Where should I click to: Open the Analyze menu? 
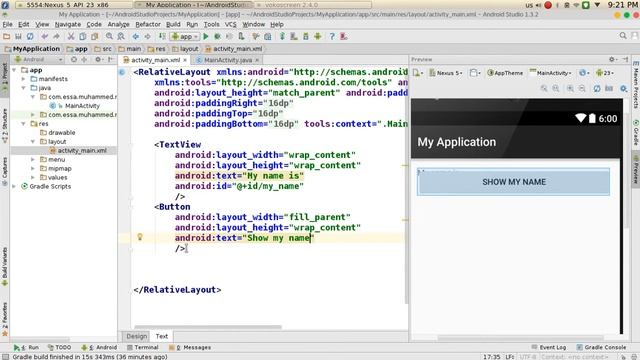pyautogui.click(x=118, y=24)
